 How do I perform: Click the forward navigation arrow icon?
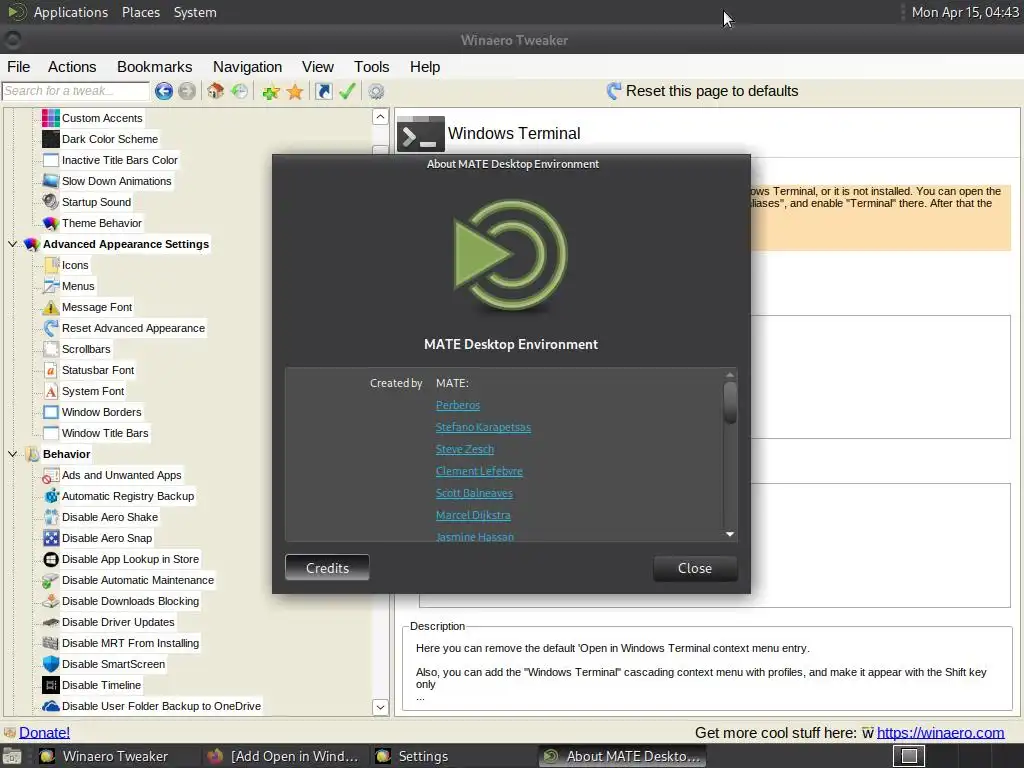point(187,91)
